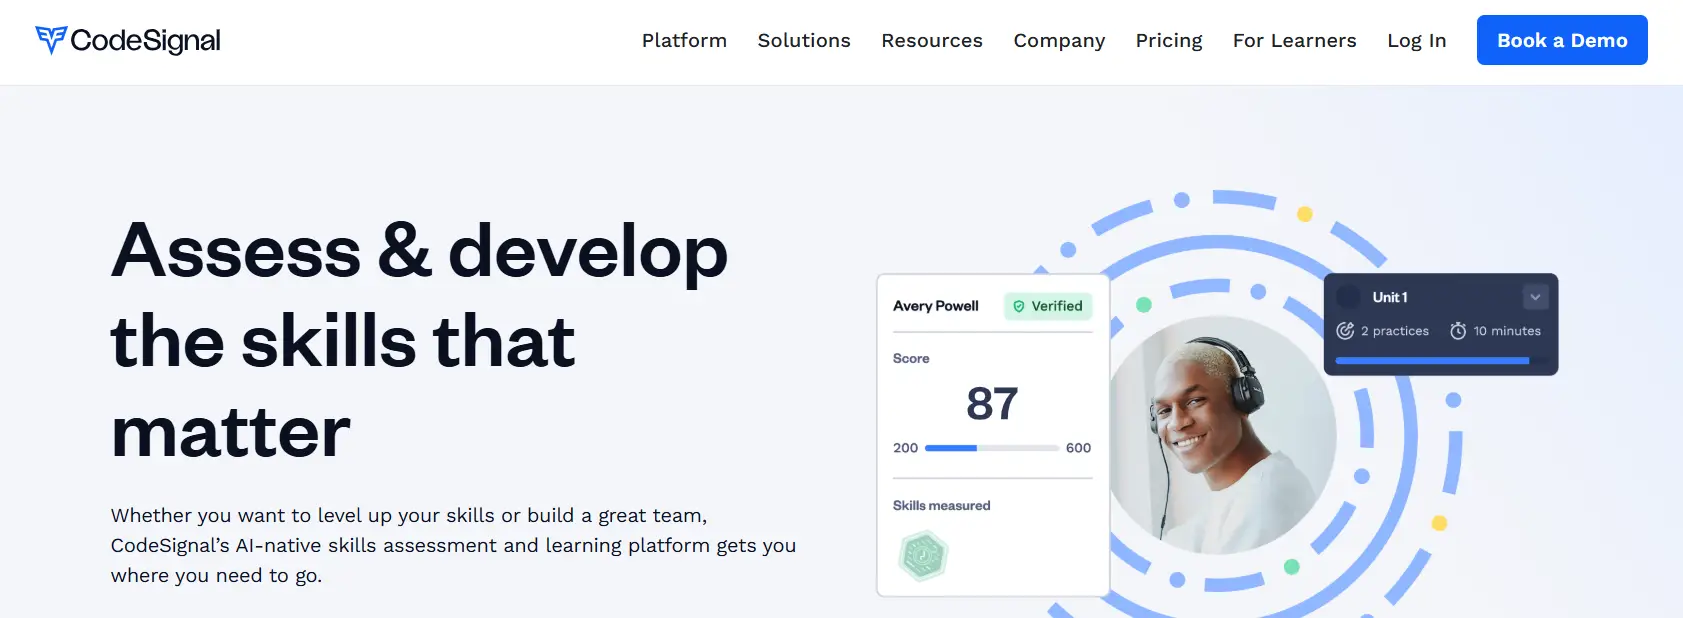This screenshot has height=618, width=1683.
Task: Click the score progress bar between 200 and 600
Action: point(992,448)
